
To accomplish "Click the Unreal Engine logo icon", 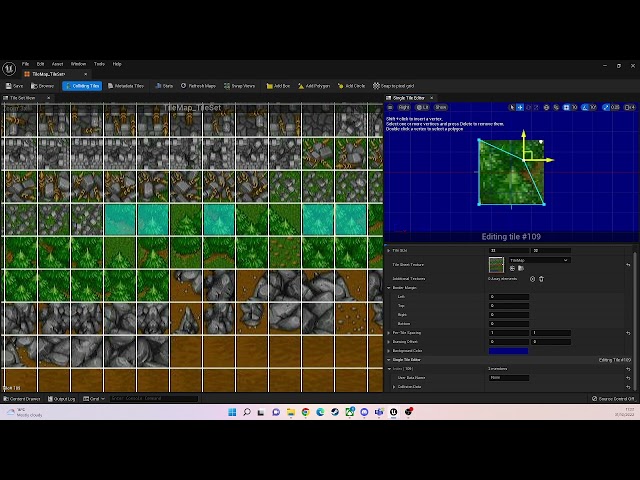I will pyautogui.click(x=9, y=69).
